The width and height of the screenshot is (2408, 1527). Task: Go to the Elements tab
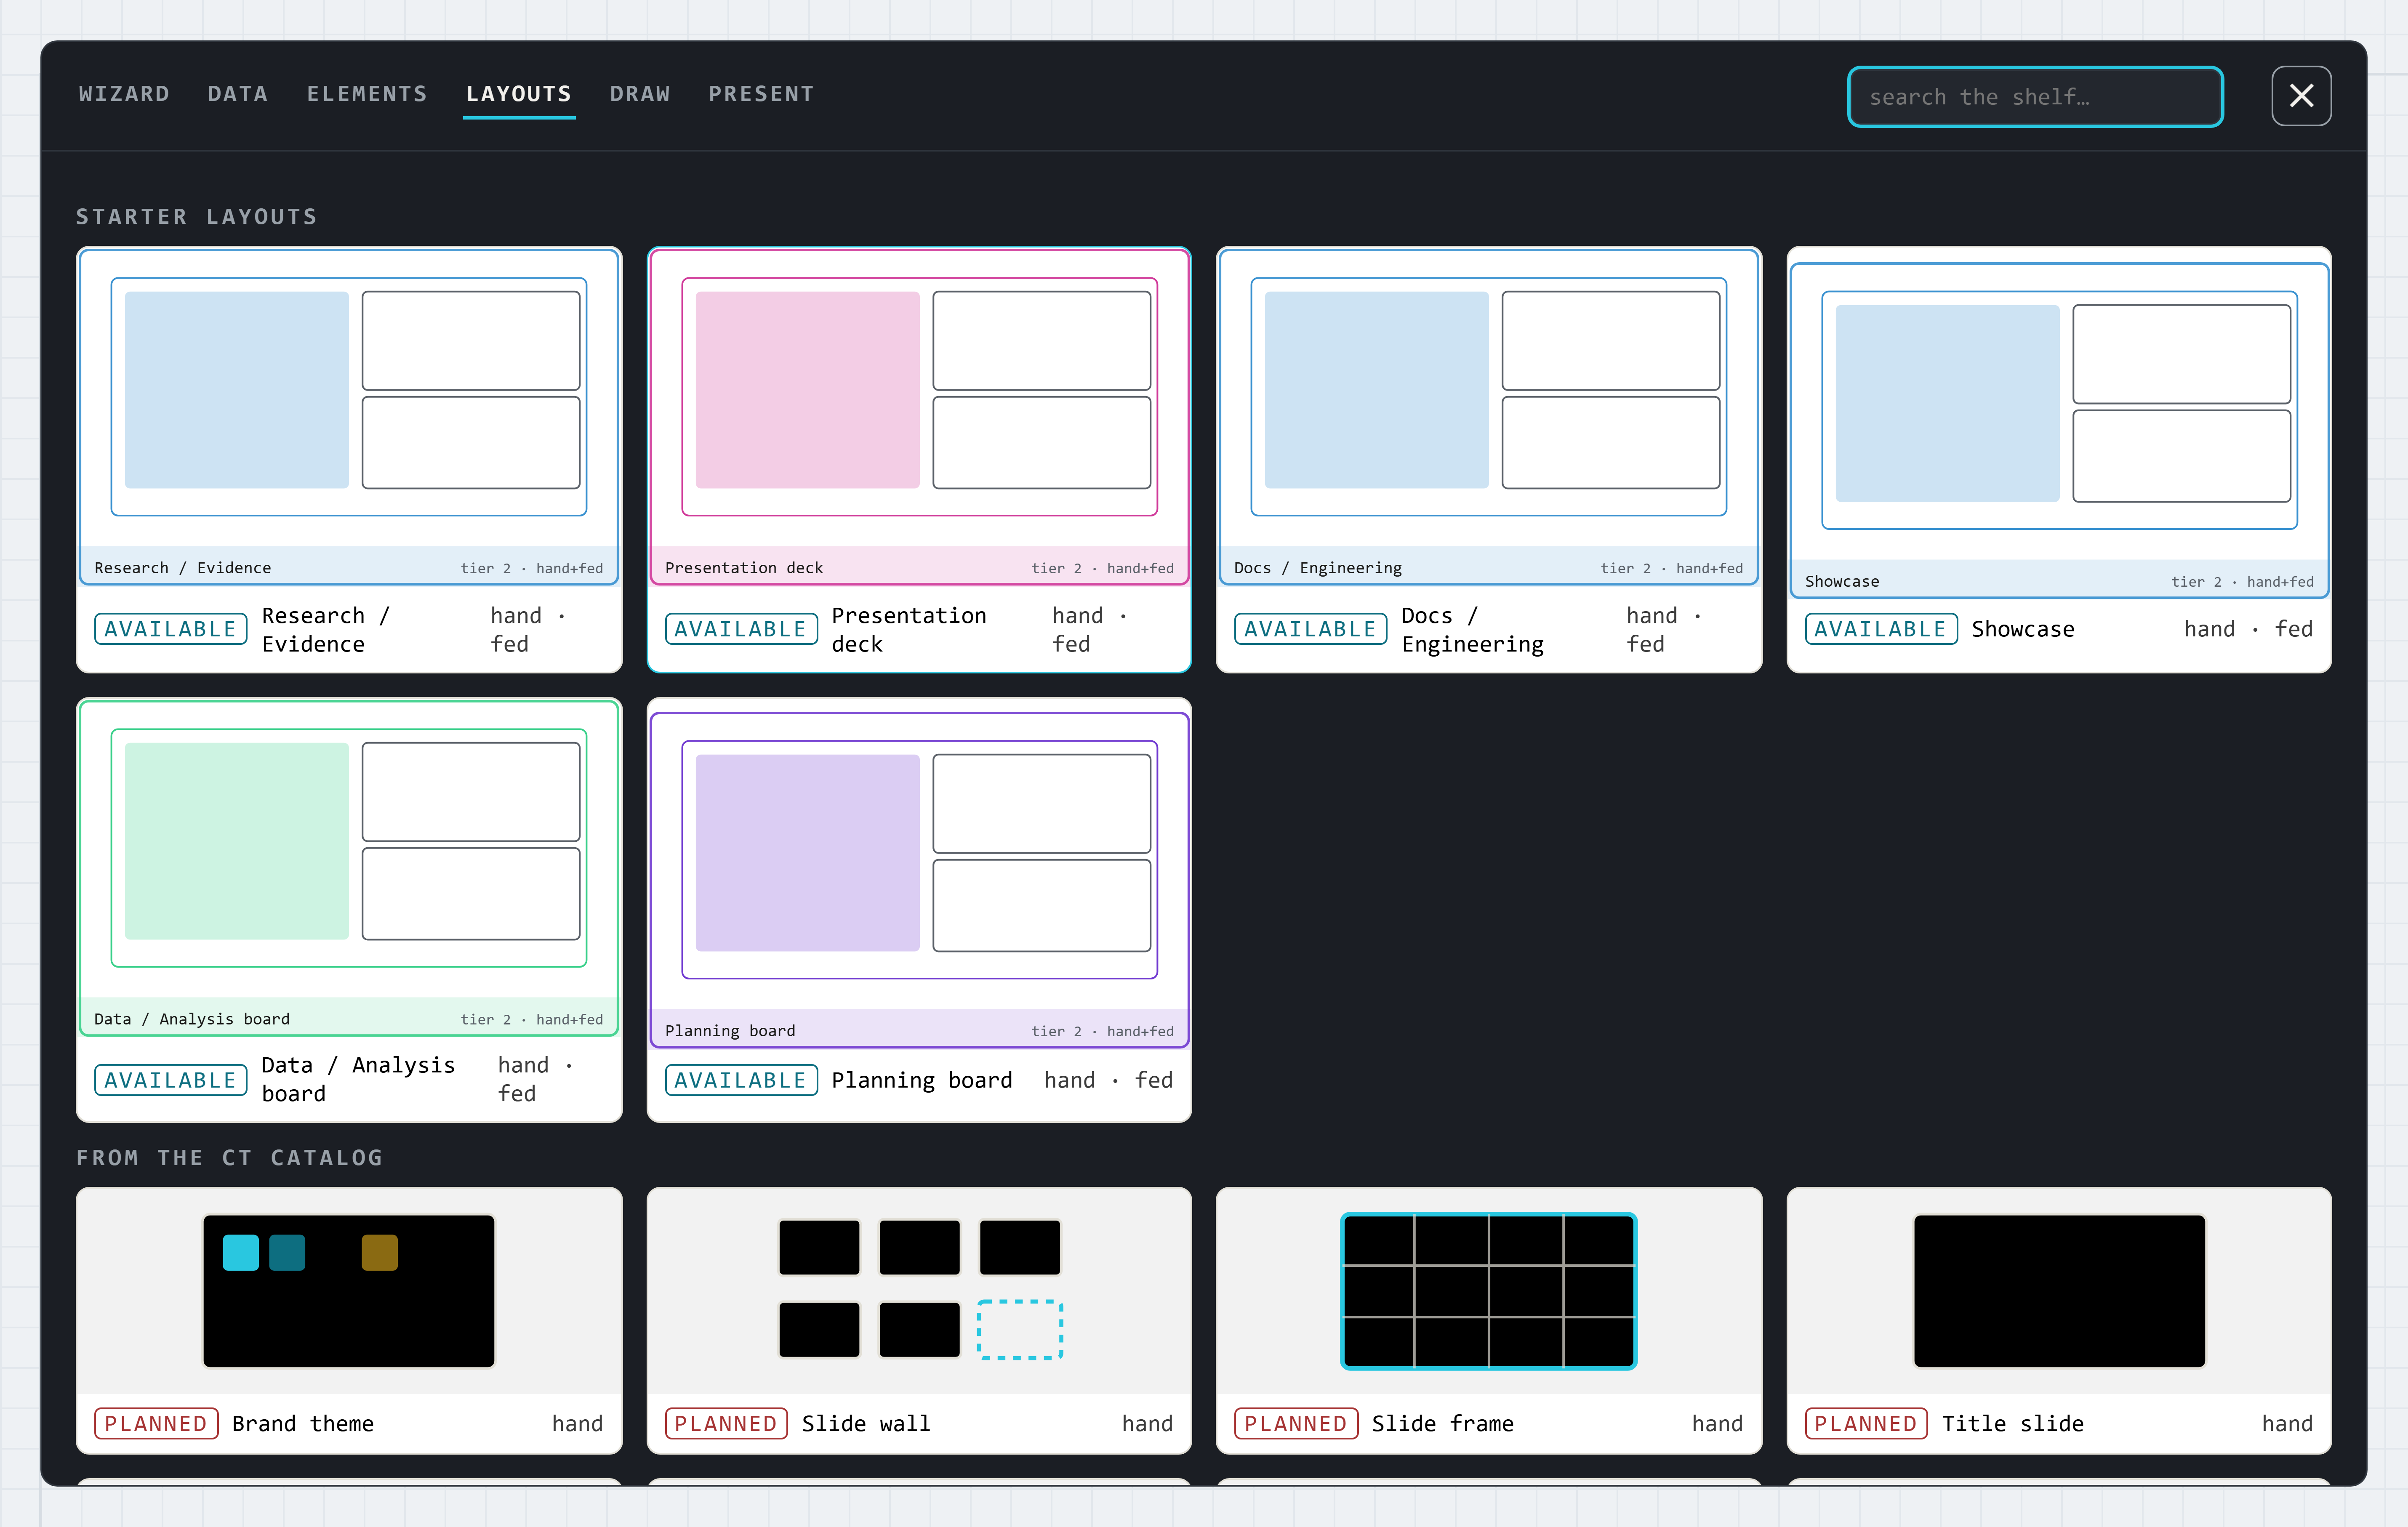(367, 94)
